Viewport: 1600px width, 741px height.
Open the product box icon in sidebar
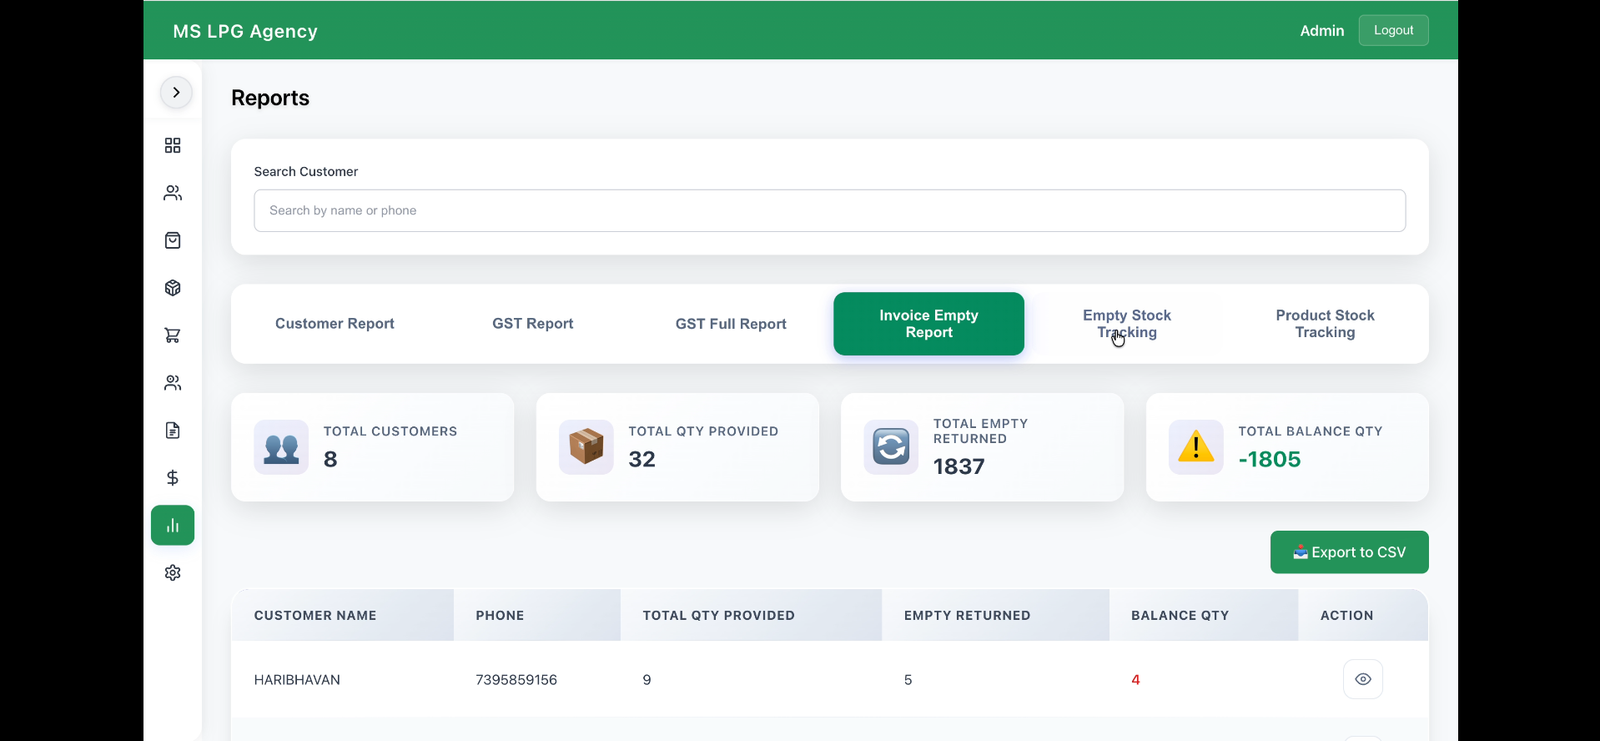click(x=172, y=288)
